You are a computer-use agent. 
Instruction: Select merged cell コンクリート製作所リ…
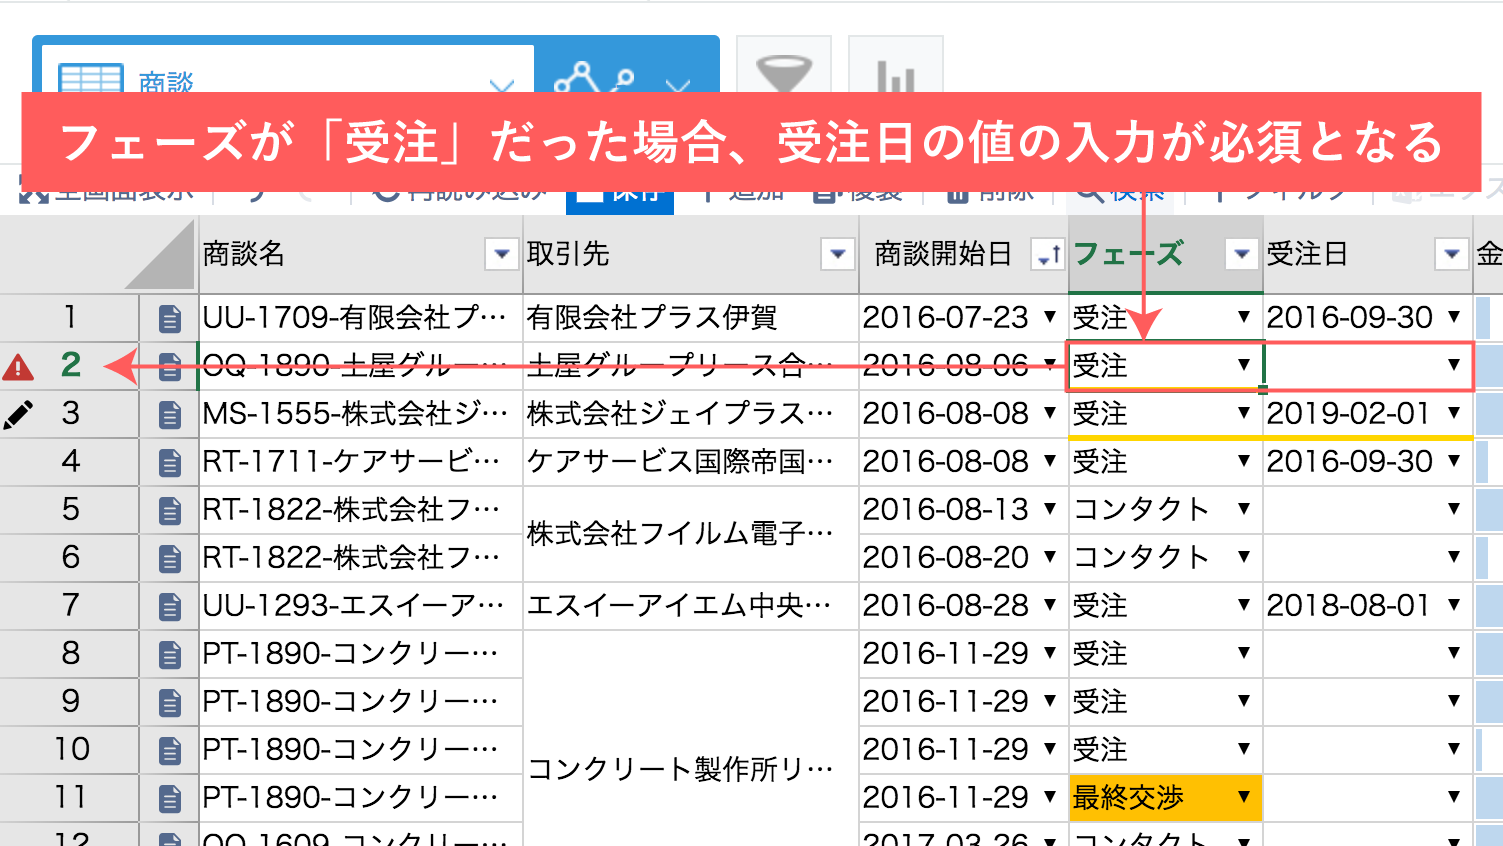(x=691, y=738)
